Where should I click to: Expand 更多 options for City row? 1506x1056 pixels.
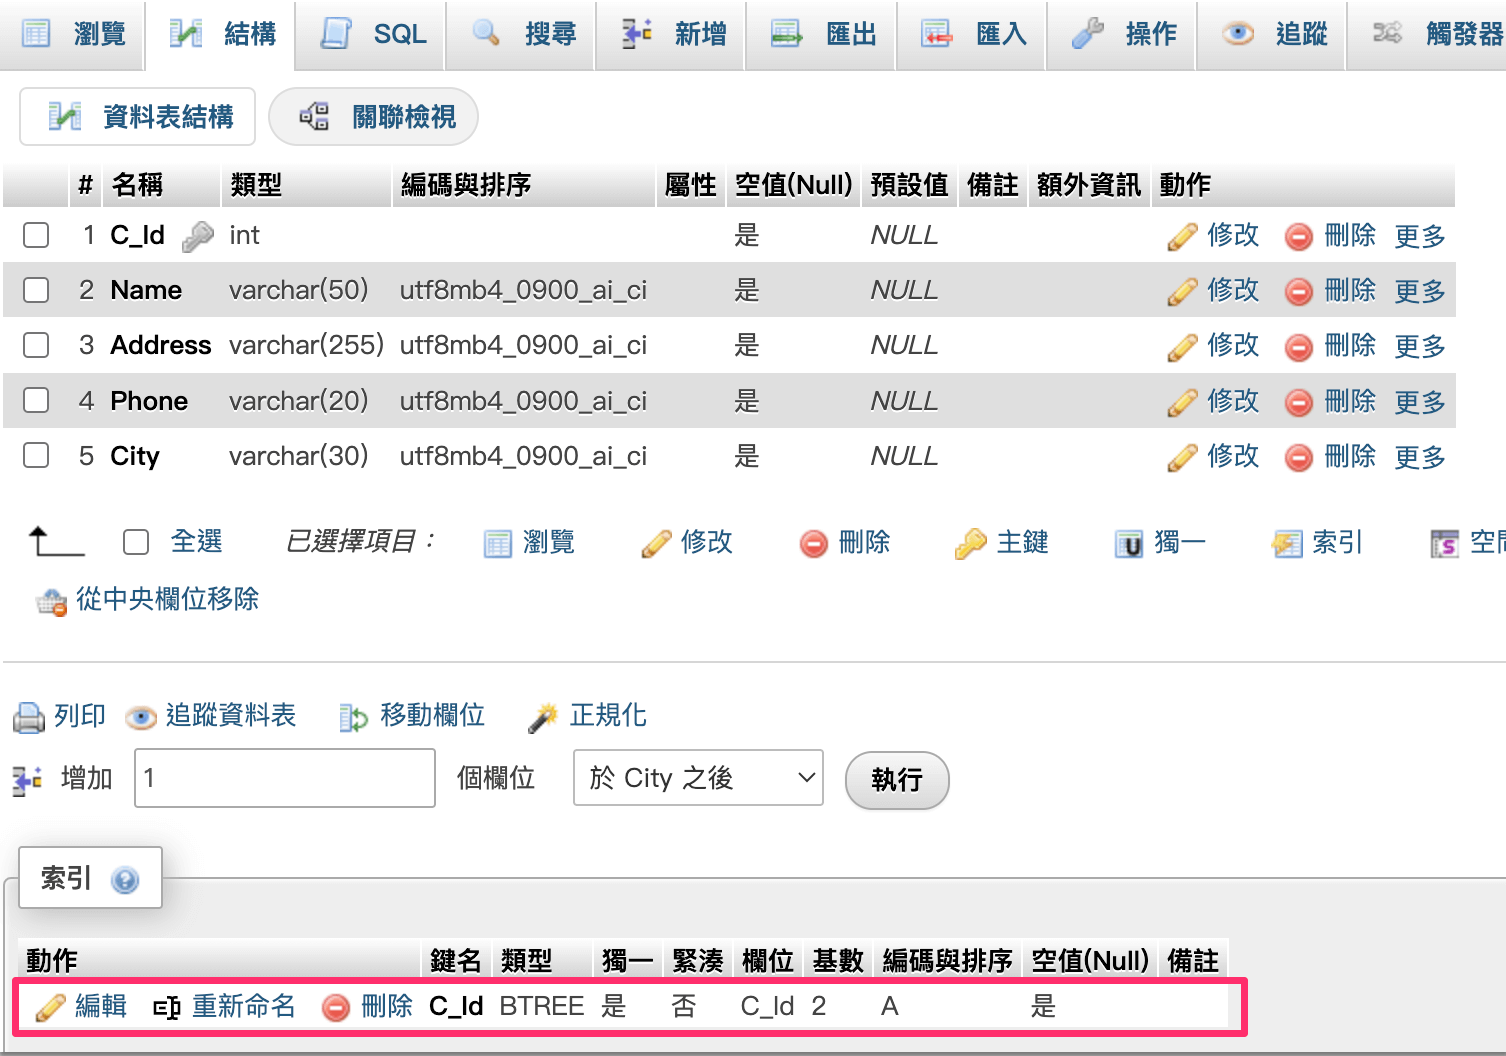click(1420, 457)
